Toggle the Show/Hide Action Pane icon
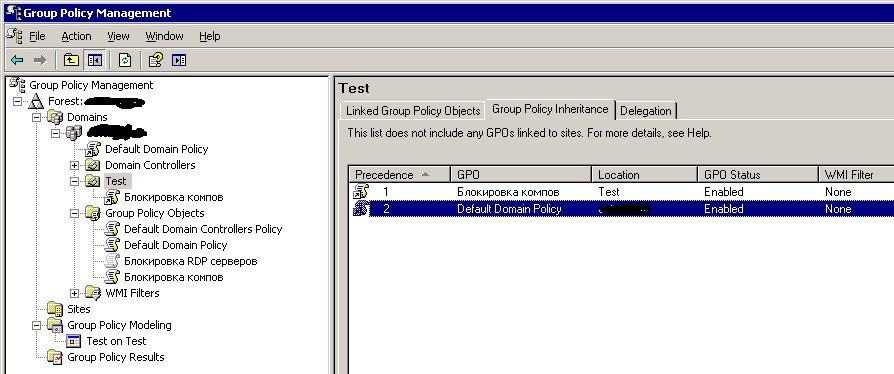Viewport: 894px width, 374px height. point(179,60)
